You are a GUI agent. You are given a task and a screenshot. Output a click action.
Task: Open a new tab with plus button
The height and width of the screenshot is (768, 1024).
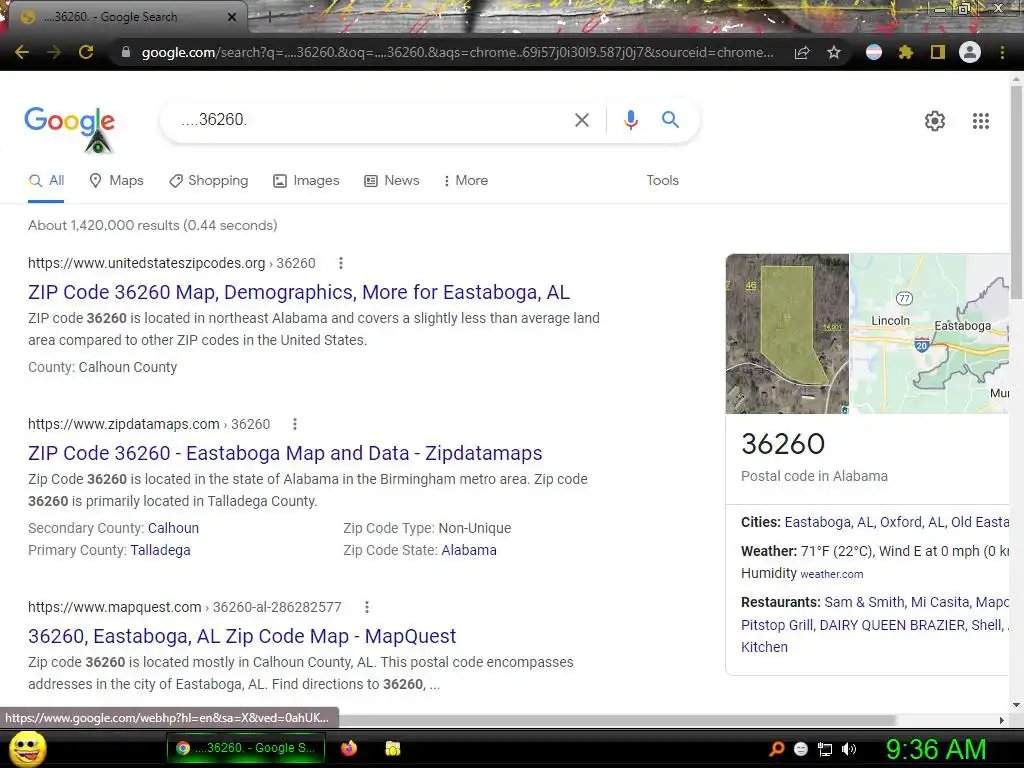tap(268, 18)
